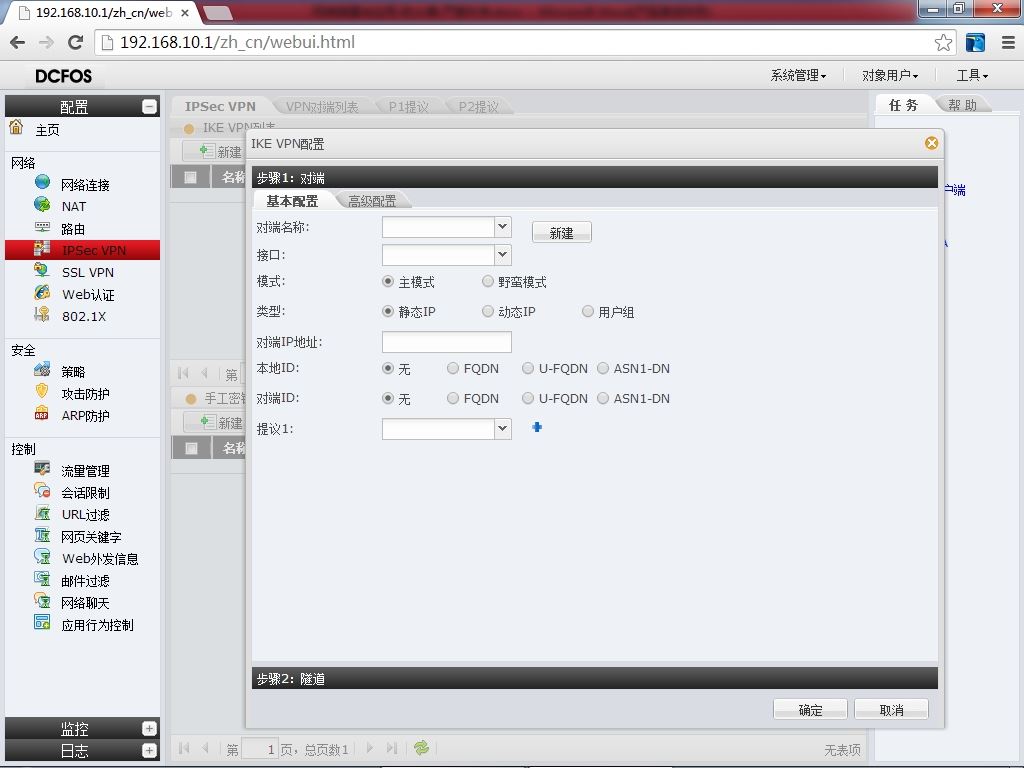The height and width of the screenshot is (768, 1024).
Task: Click the 邮件过滤 icon
Action: (x=42, y=579)
